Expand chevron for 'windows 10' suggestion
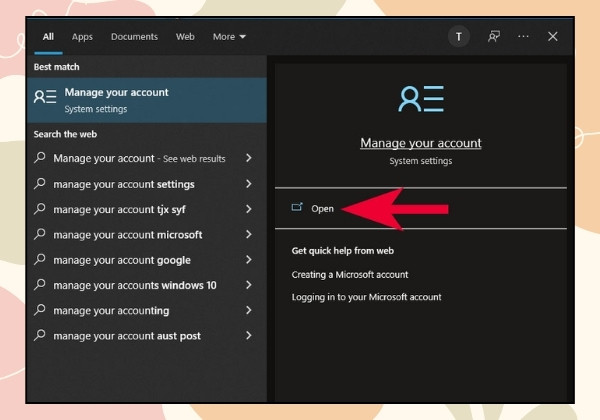 249,285
